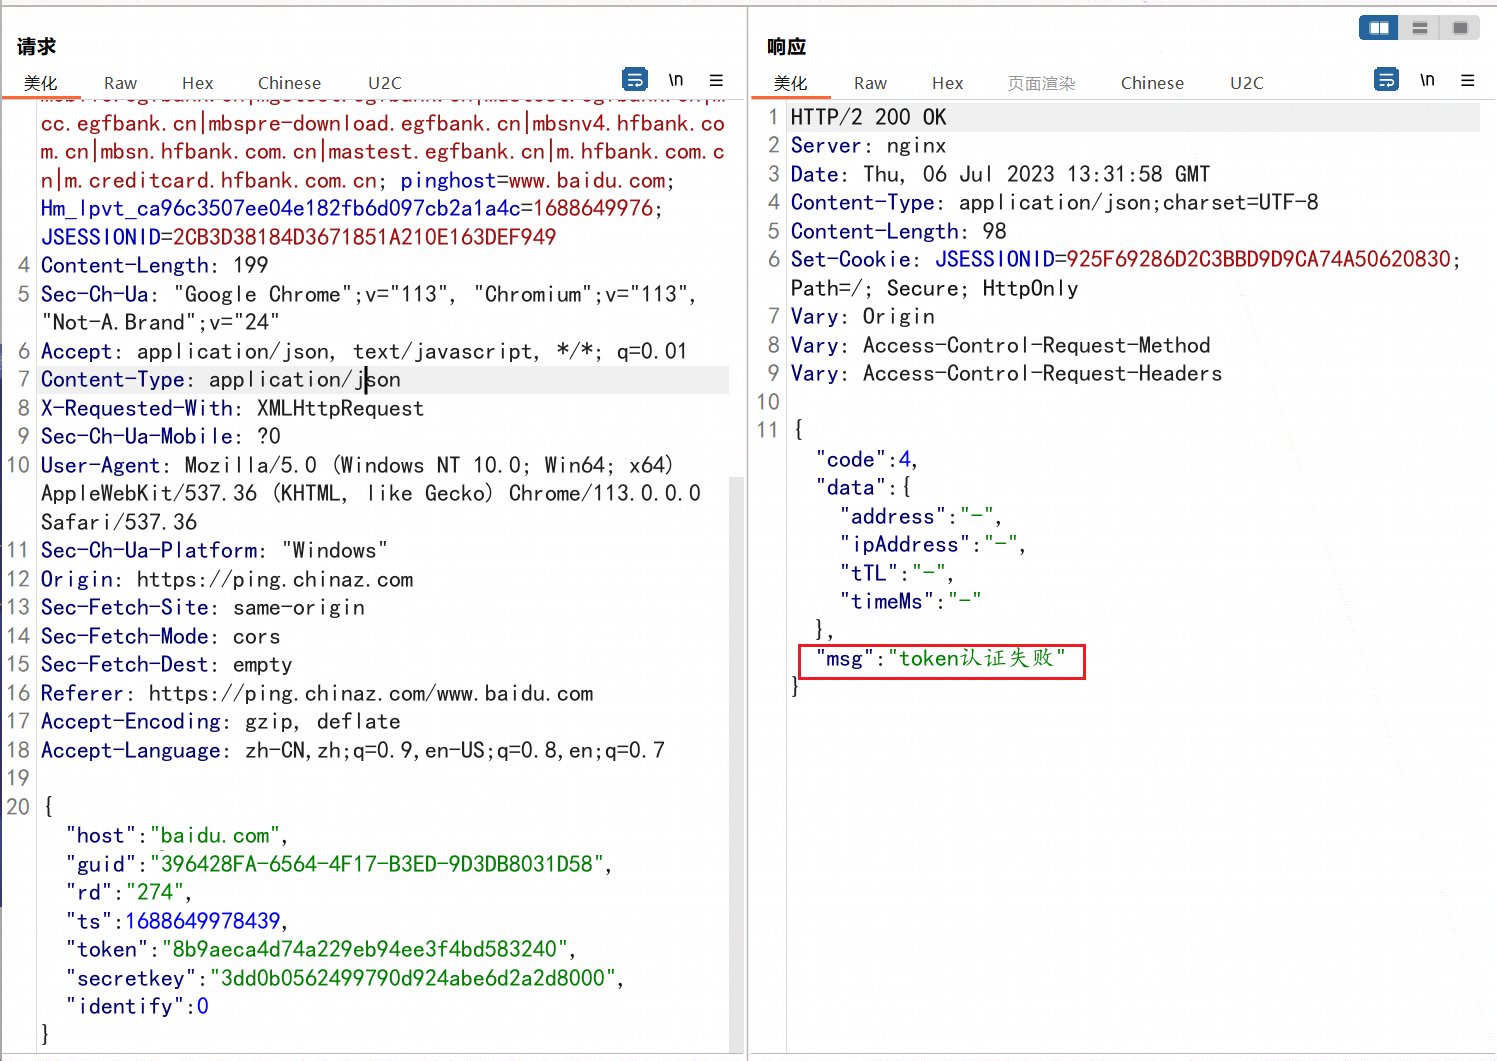The height and width of the screenshot is (1061, 1497).
Task: Click the HTTP/2 200 OK status line
Action: 868,117
